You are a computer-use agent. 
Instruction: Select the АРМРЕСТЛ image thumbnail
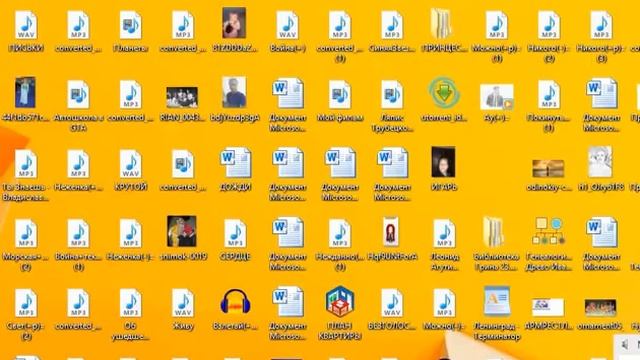(x=548, y=307)
